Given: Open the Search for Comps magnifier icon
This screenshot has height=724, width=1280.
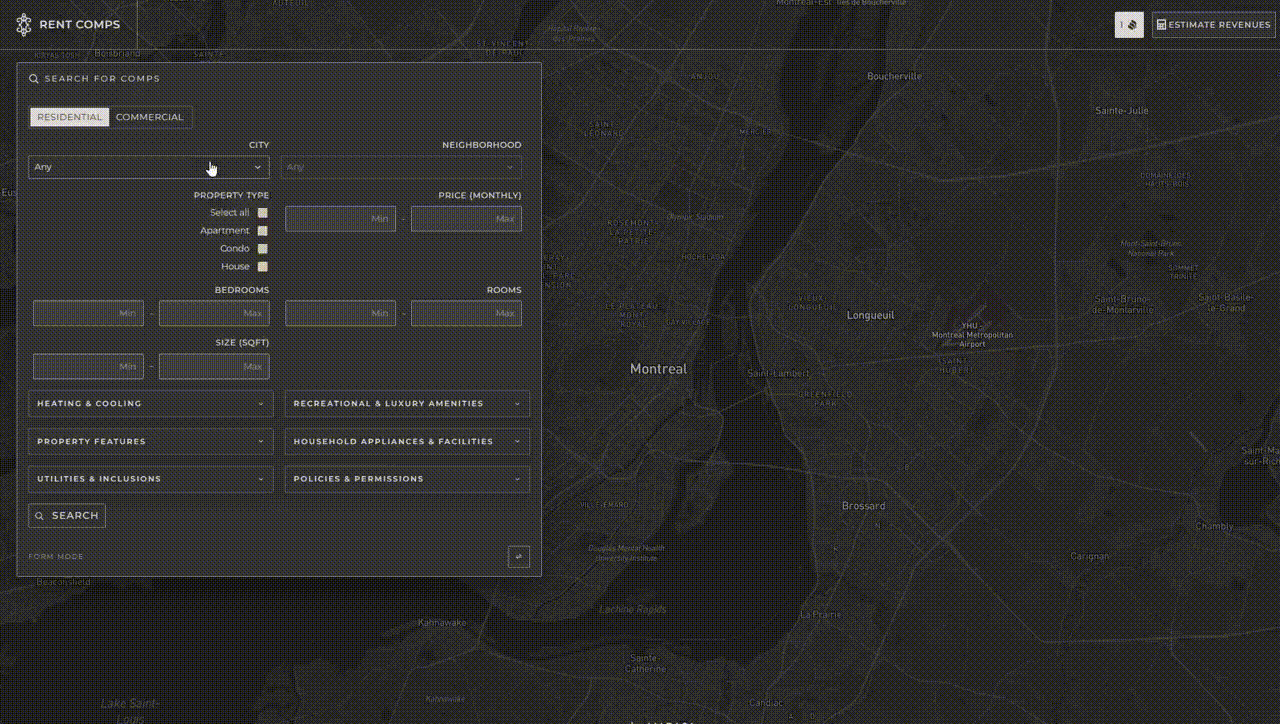Looking at the screenshot, I should [x=33, y=78].
